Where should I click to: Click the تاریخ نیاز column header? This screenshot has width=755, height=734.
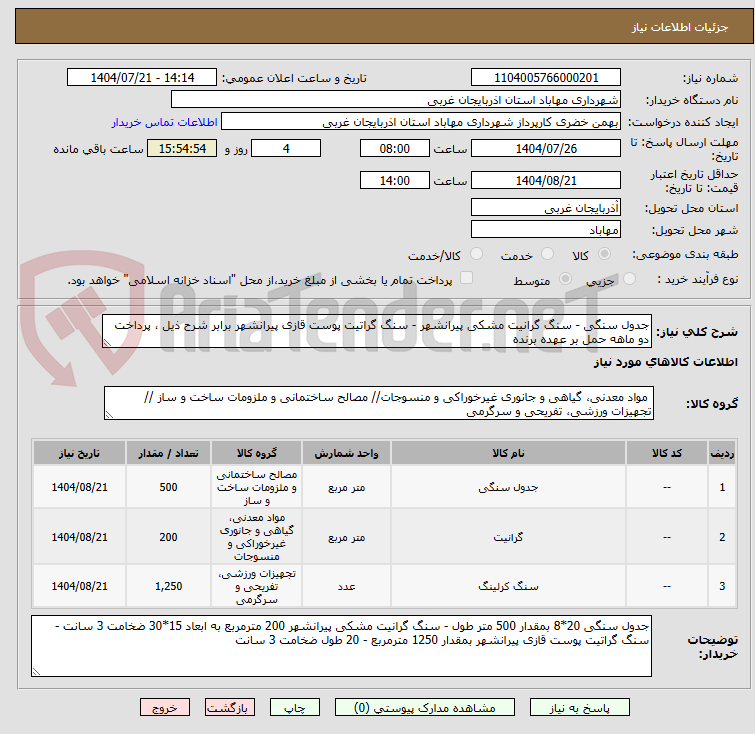click(x=79, y=453)
